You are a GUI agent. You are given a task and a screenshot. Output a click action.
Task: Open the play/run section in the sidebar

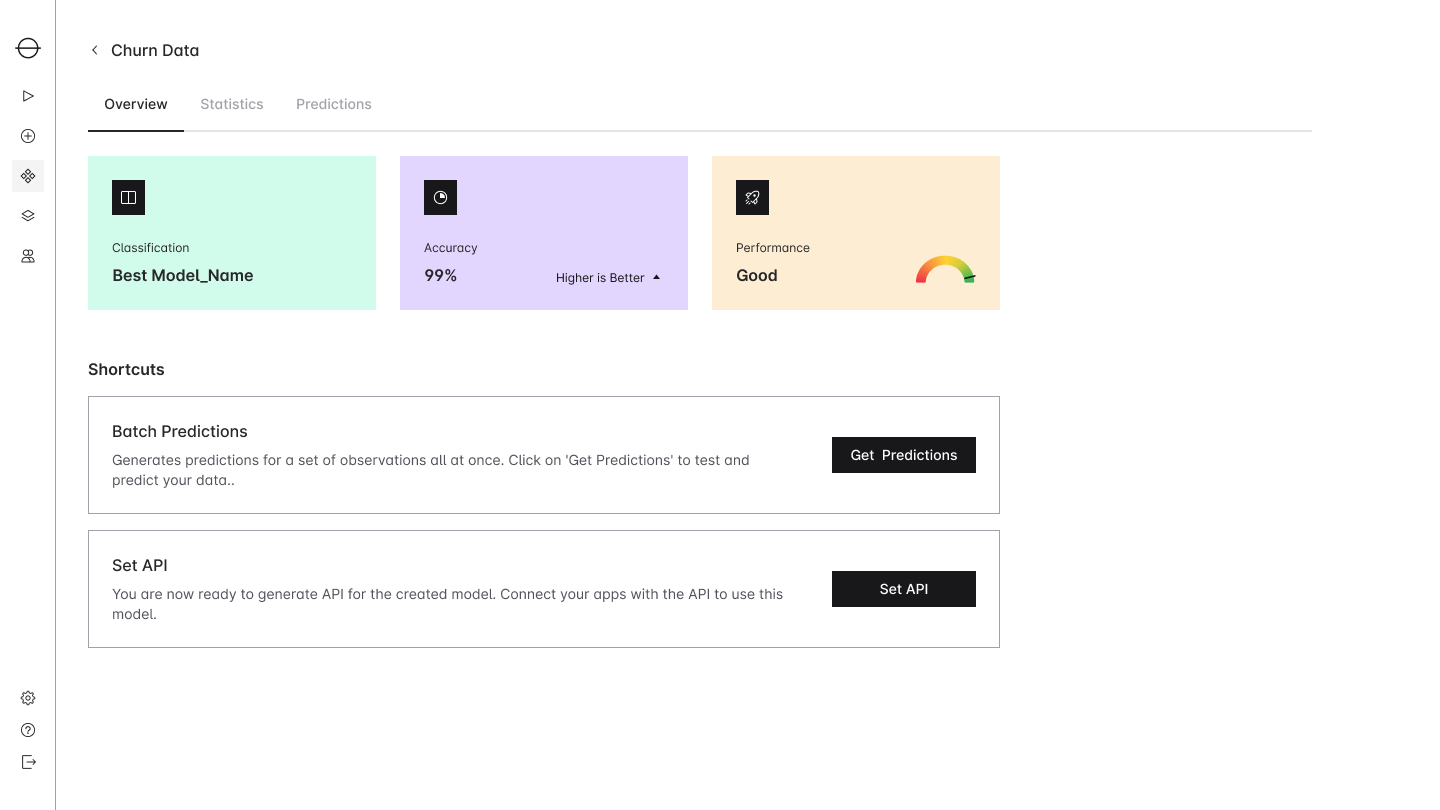click(28, 96)
